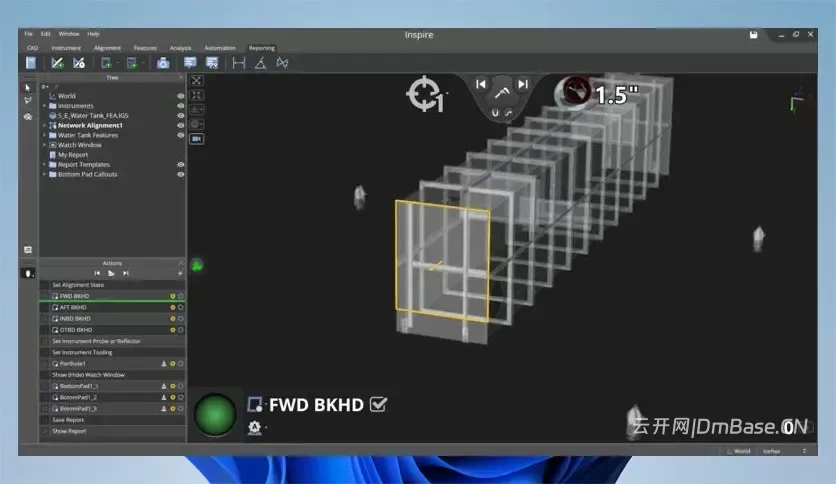Go to previous step in viewport overlay
Image resolution: width=836 pixels, height=484 pixels.
[x=480, y=84]
